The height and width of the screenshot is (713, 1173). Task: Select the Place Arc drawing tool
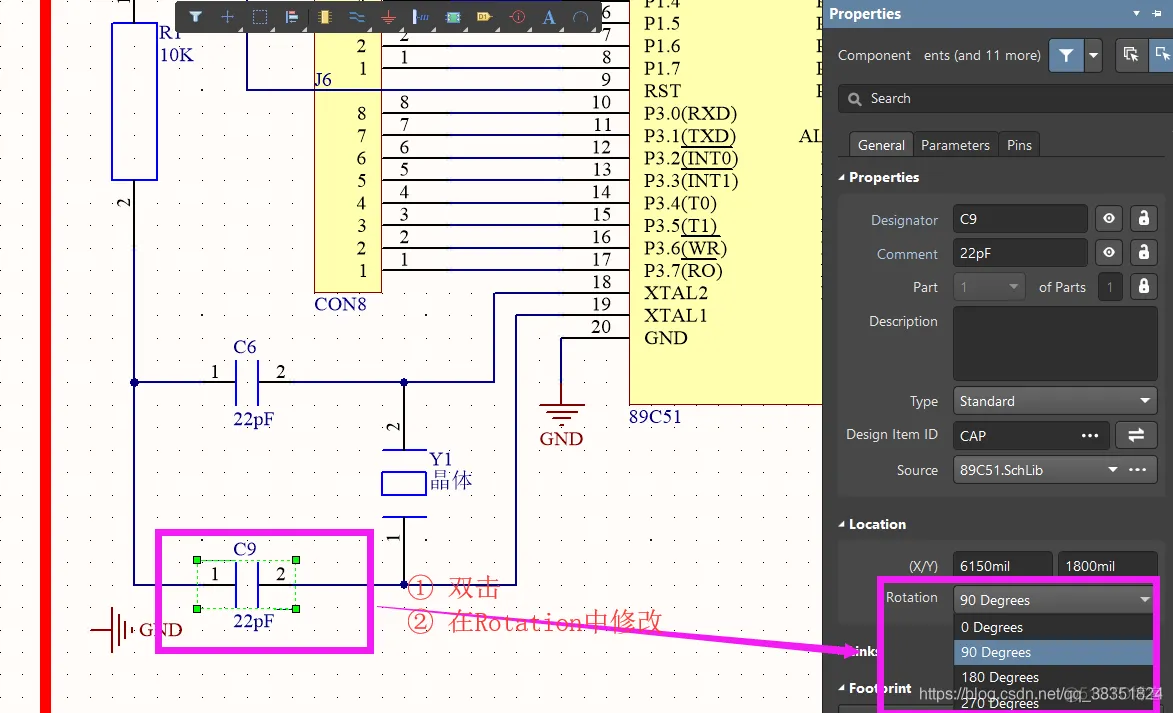point(580,16)
